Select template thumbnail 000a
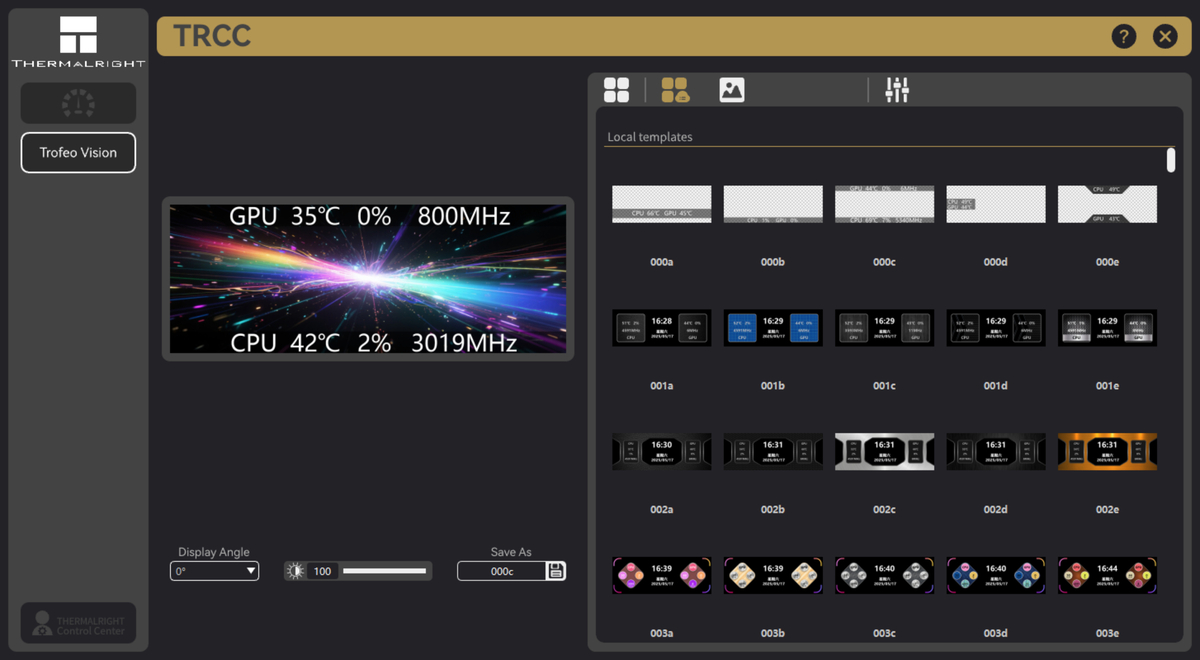The width and height of the screenshot is (1200, 660). click(661, 204)
